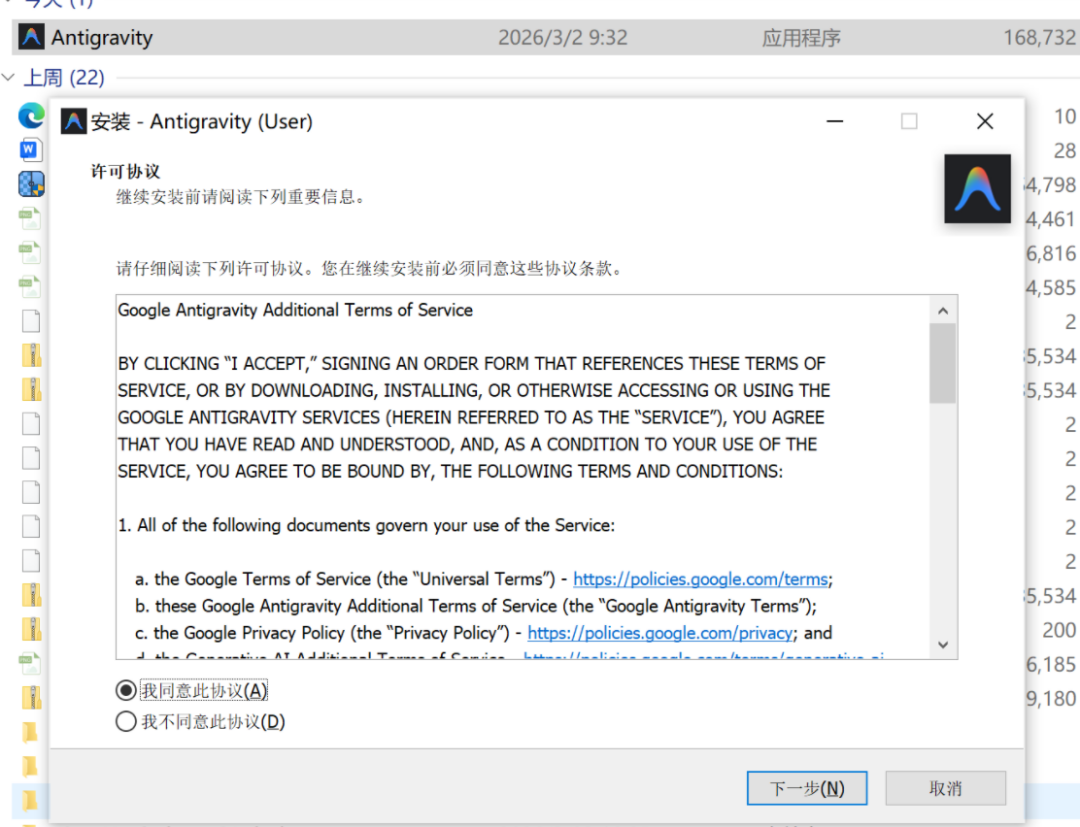Click the "应用程序" type cell
This screenshot has width=1080, height=827.
[x=801, y=37]
